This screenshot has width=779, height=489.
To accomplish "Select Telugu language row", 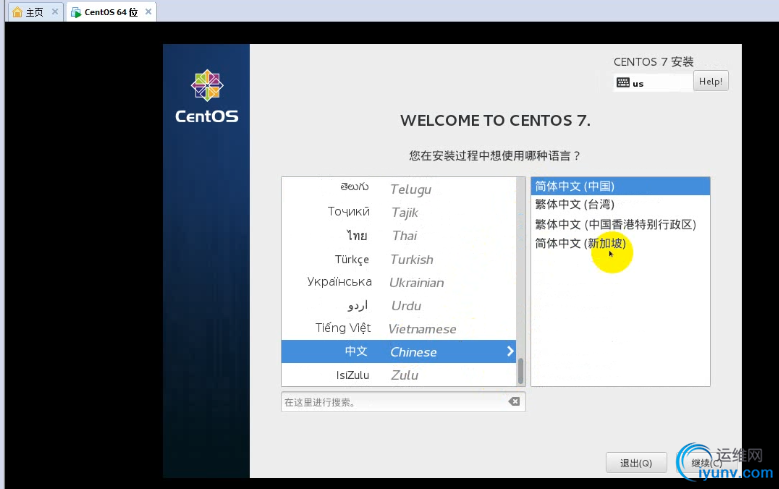I will [x=399, y=189].
